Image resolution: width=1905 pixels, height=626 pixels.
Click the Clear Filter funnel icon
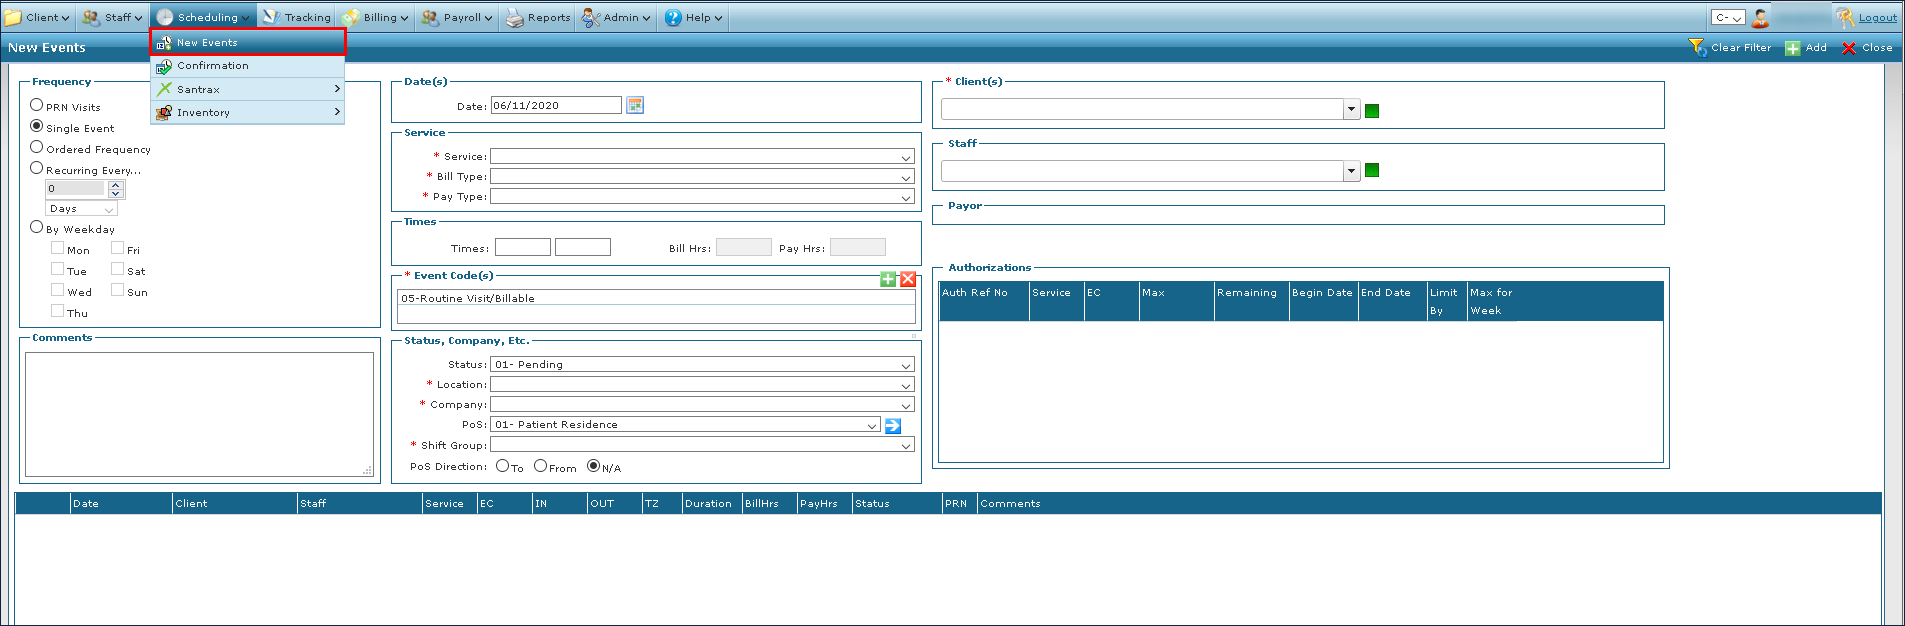pos(1697,47)
